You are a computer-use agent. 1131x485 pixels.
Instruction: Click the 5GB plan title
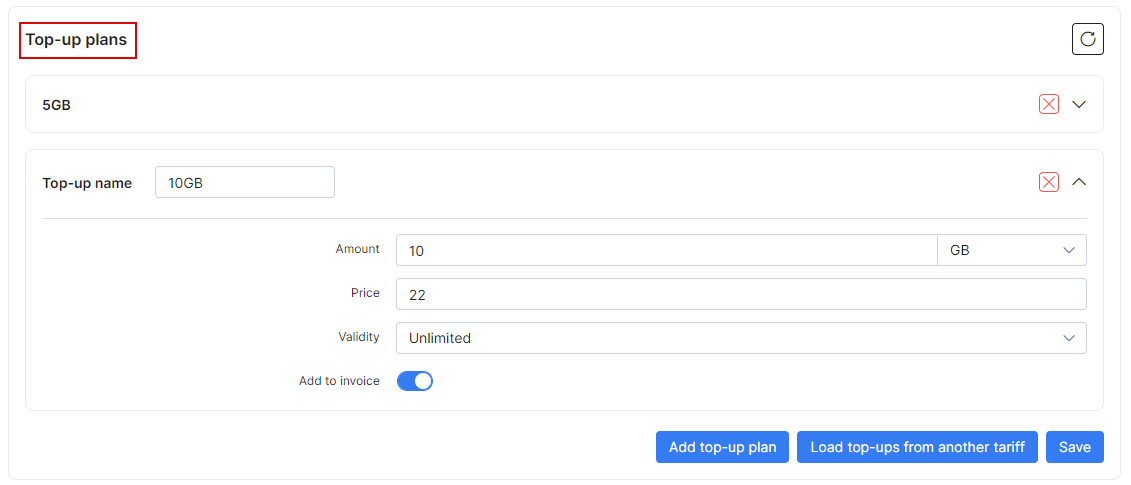point(56,105)
